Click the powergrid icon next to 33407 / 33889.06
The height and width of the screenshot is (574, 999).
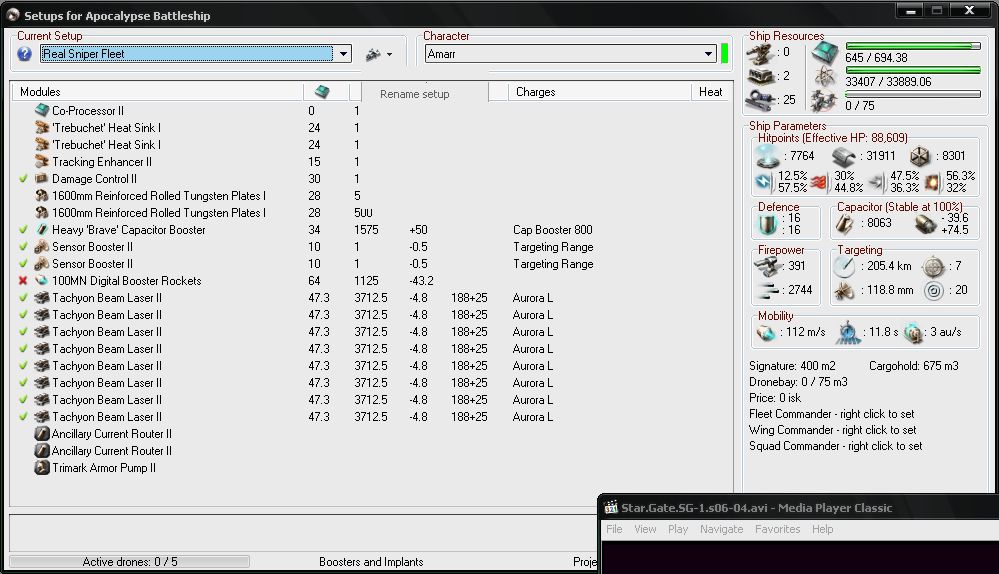click(x=825, y=77)
